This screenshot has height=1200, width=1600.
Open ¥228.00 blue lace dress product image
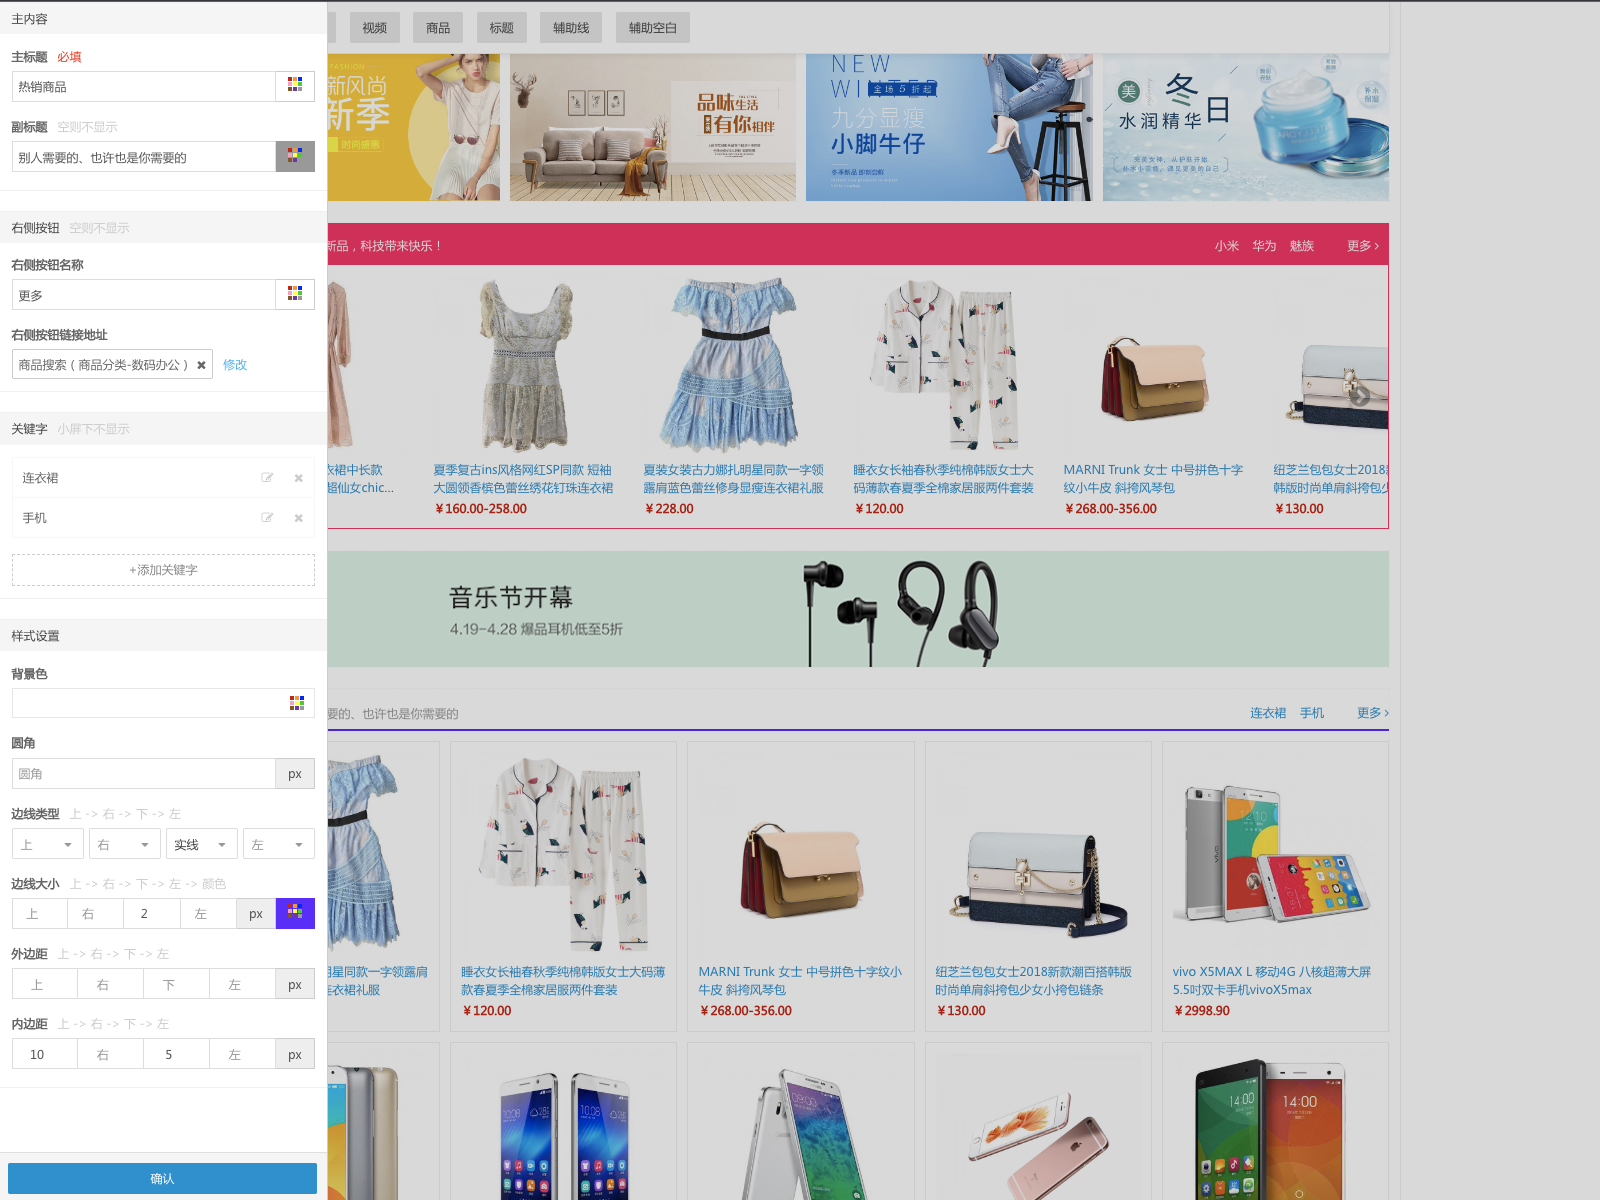[734, 364]
